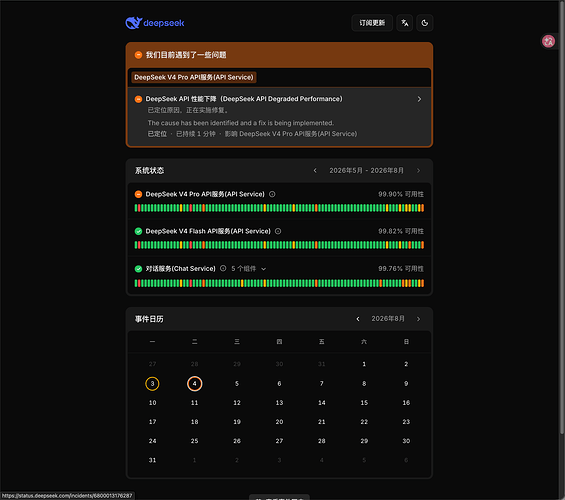Click the pink translate extension bubble
The image size is (565, 500).
click(549, 41)
